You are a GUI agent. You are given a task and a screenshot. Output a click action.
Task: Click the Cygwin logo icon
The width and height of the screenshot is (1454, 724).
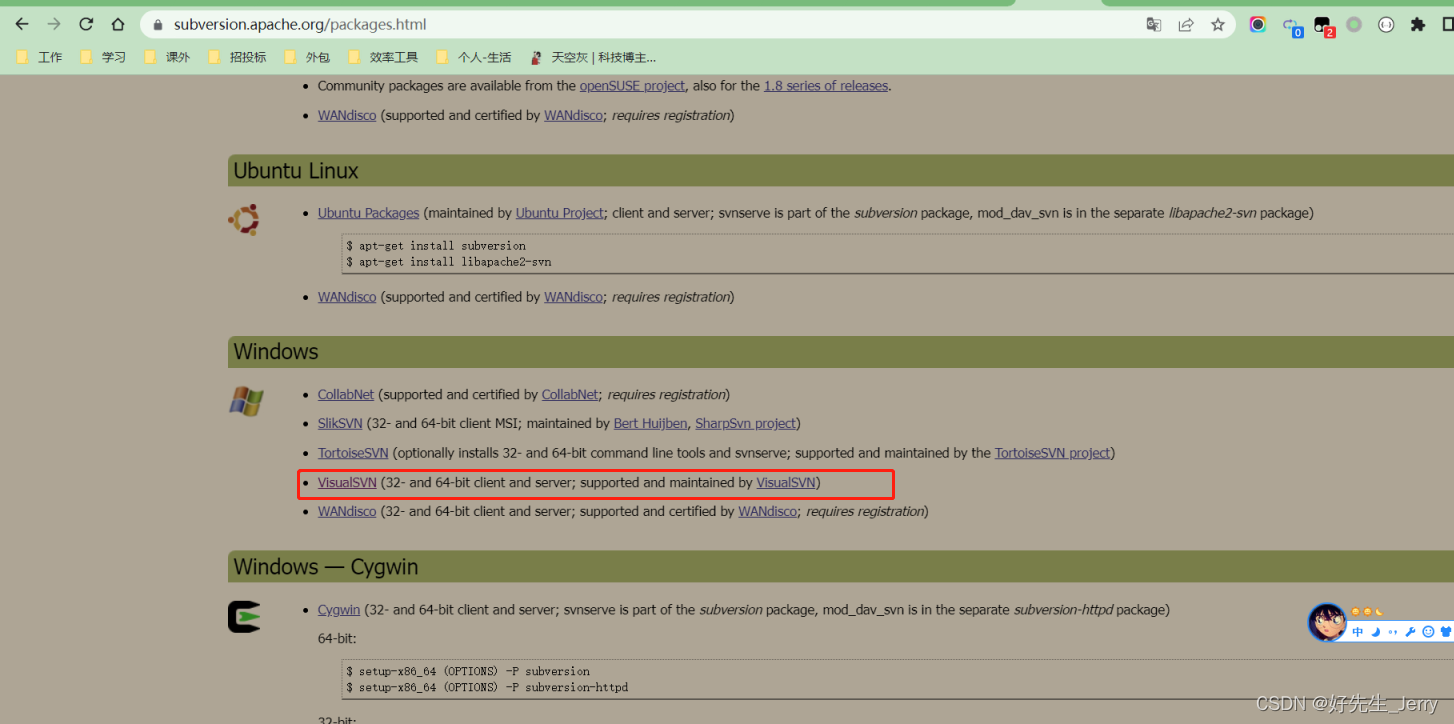pyautogui.click(x=244, y=617)
